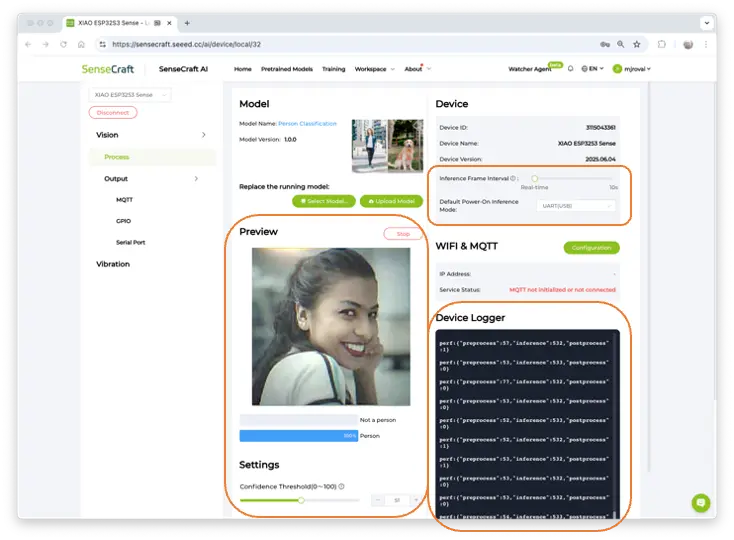Screen dimensions: 734x540
Task: Open the Pretrained Models menu
Action: point(288,69)
